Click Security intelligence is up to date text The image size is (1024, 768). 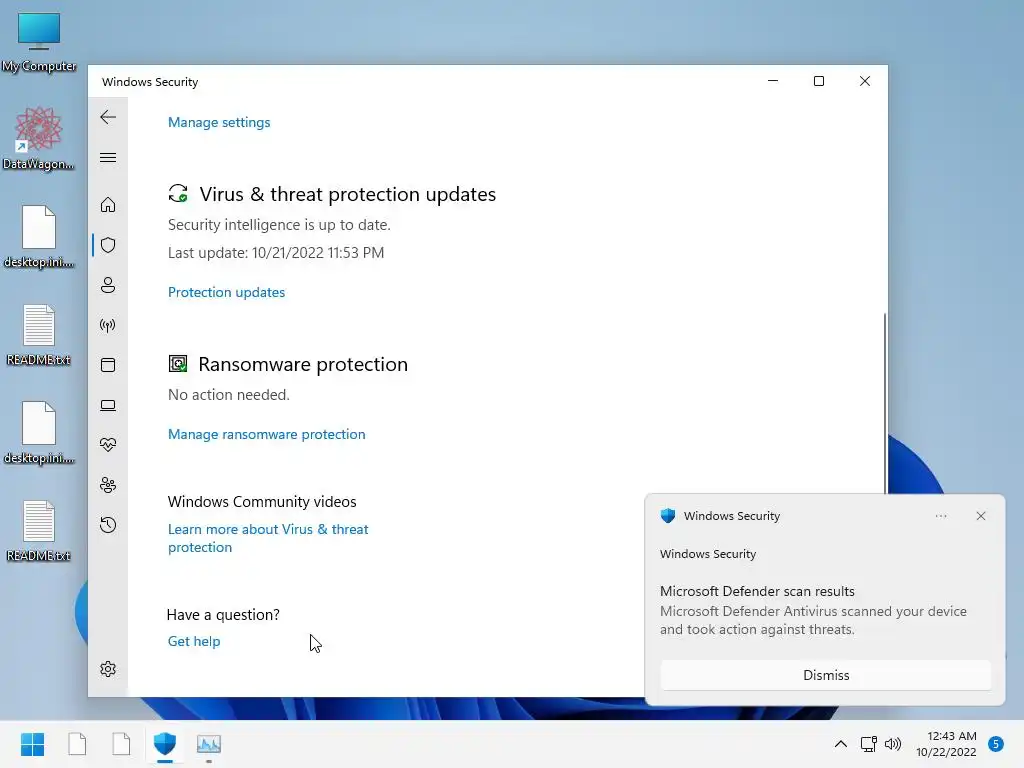tap(279, 225)
